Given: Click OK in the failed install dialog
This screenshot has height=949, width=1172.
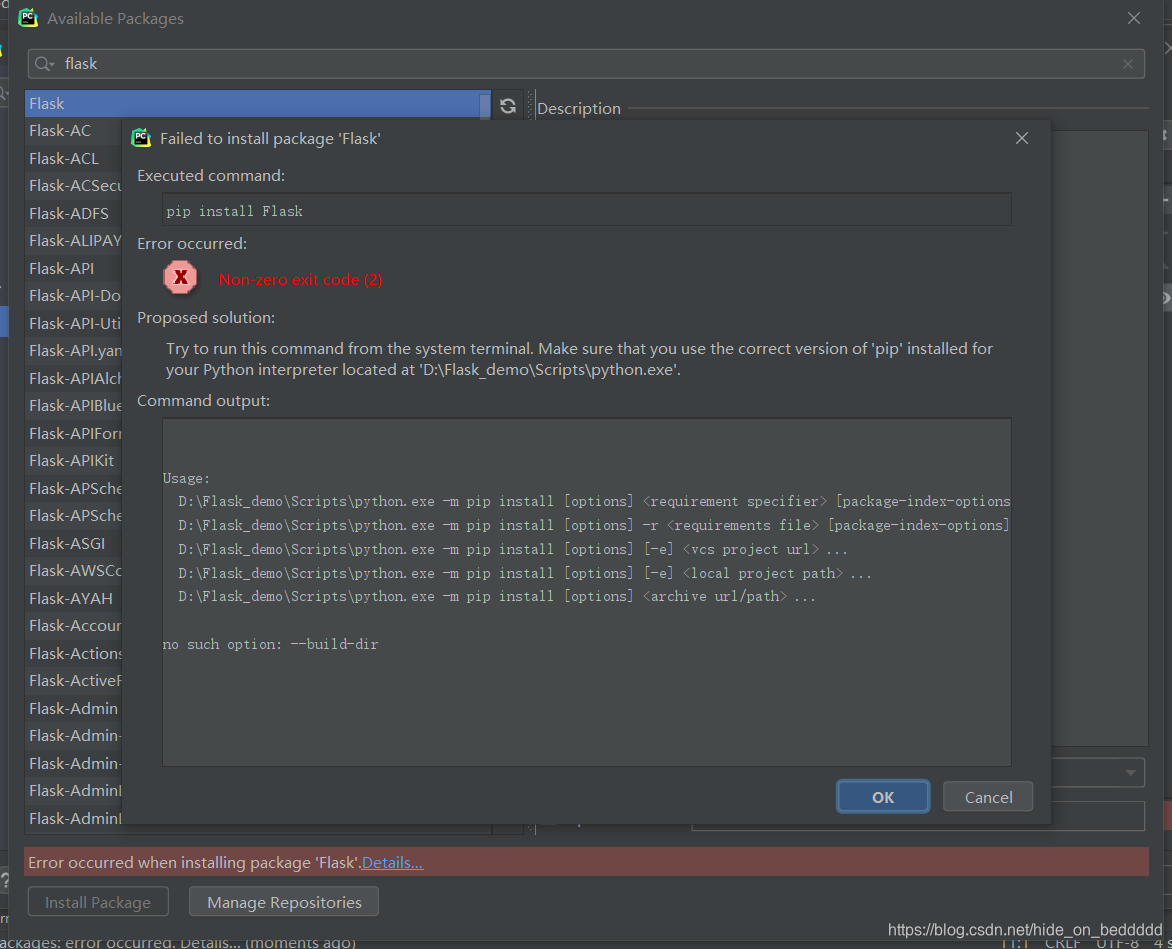Looking at the screenshot, I should (x=883, y=797).
